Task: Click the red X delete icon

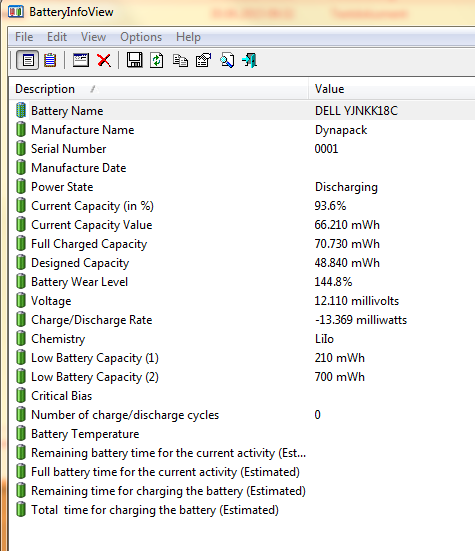Action: click(104, 60)
